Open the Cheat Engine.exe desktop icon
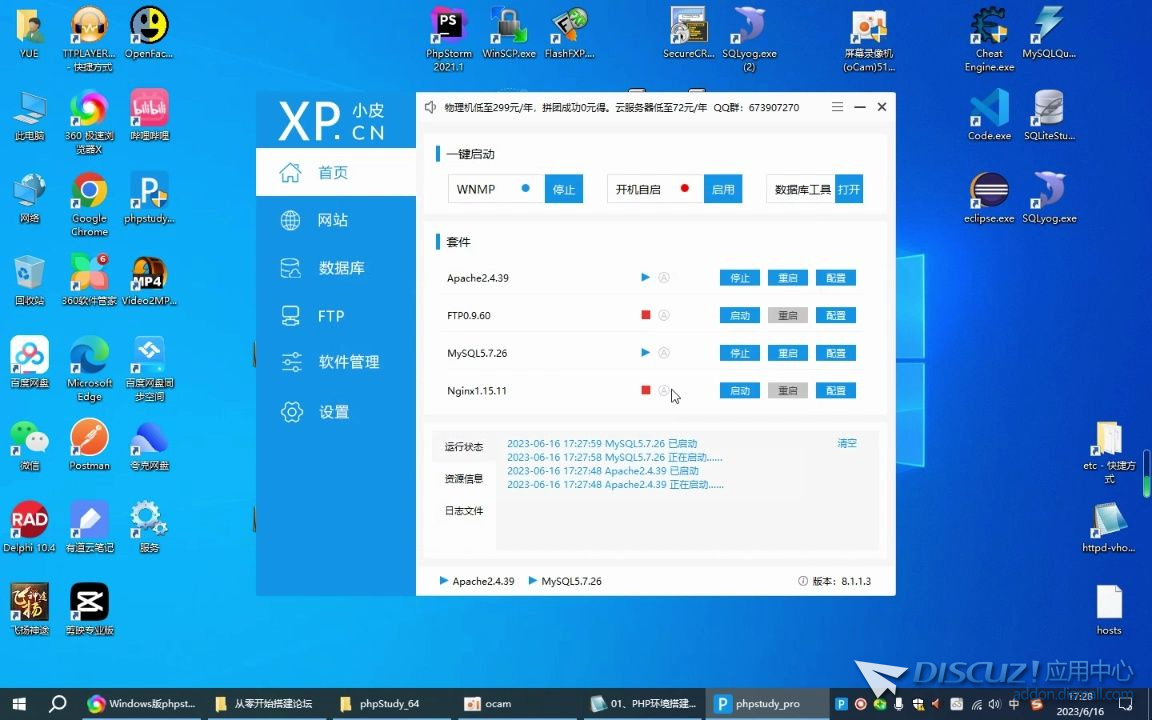1152x720 pixels. (x=989, y=38)
